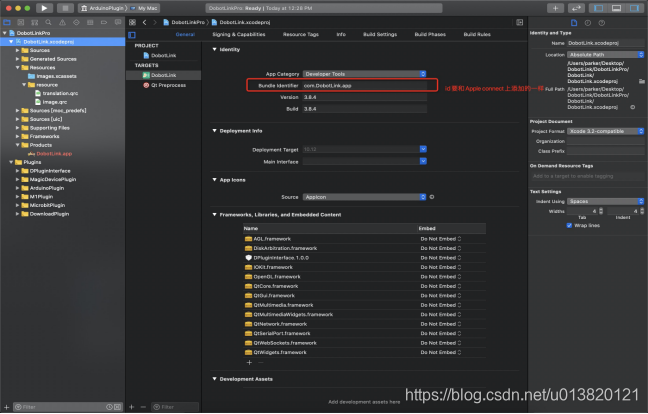The width and height of the screenshot is (648, 414).
Task: Switch to Build Phases tab
Action: 430,34
